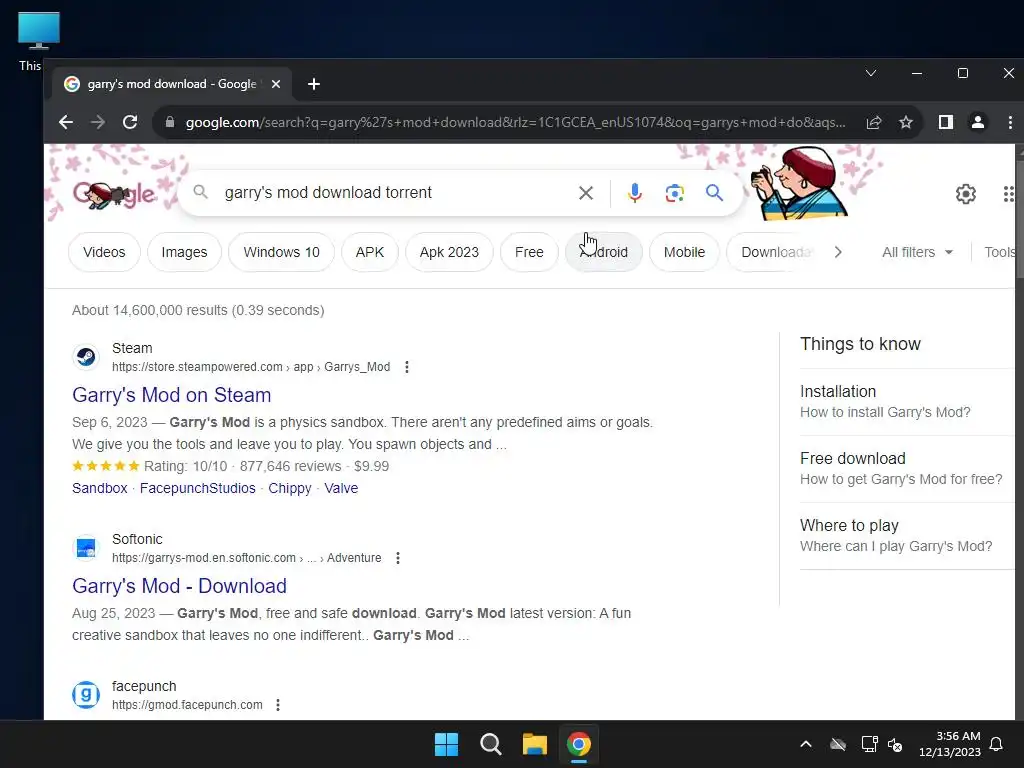Bookmark this page with the star icon
Viewport: 1024px width, 768px height.
coord(906,122)
